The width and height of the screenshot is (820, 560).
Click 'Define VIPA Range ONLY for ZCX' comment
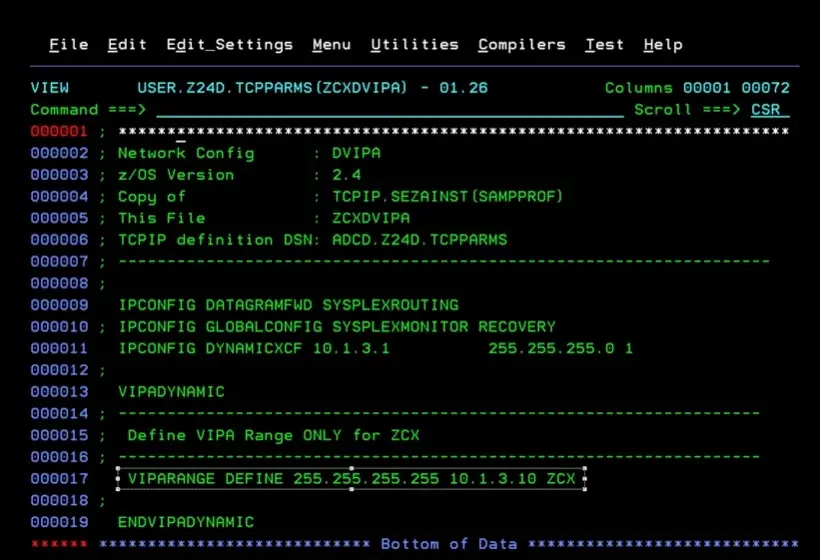pos(274,435)
